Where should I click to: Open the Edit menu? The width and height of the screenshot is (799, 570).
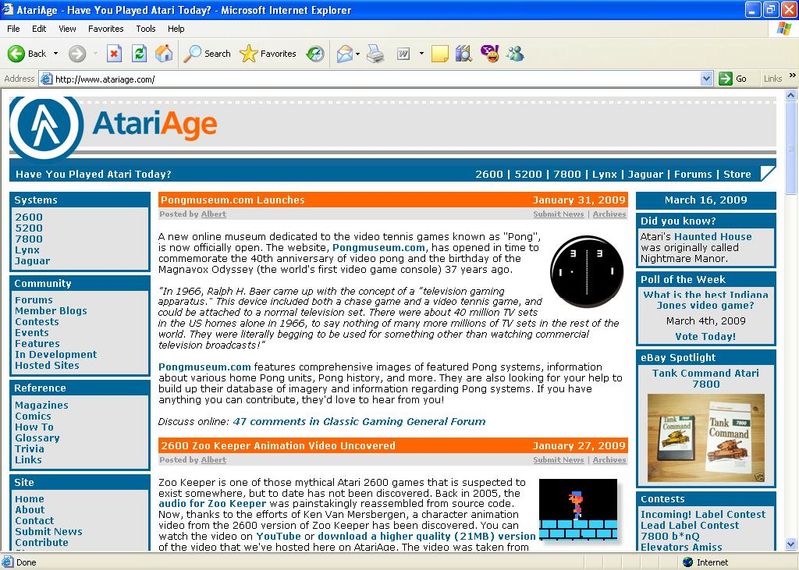(39, 29)
